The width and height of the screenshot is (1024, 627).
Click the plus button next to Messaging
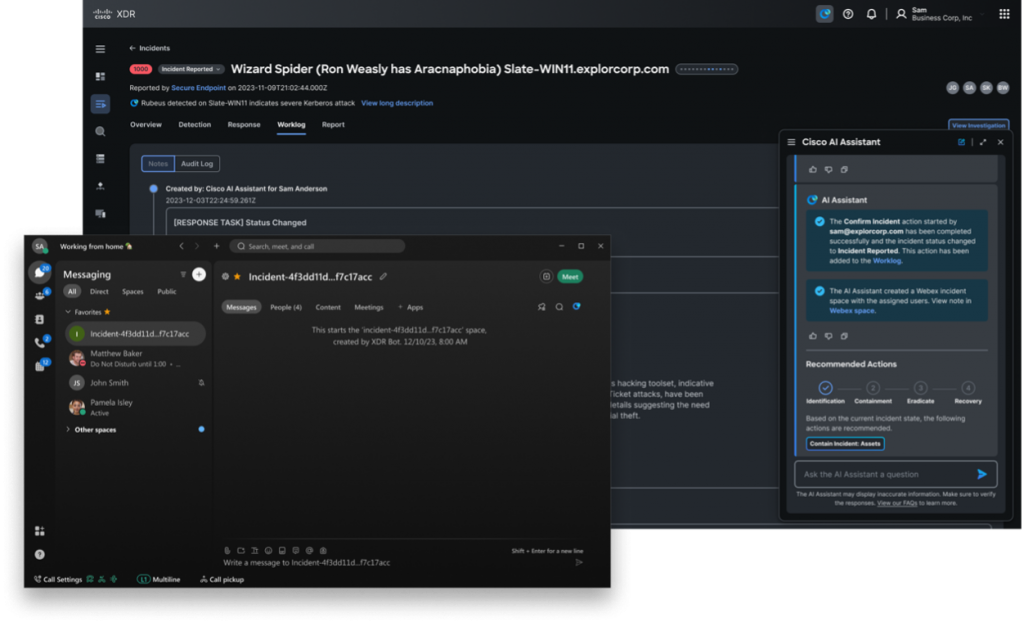(199, 274)
